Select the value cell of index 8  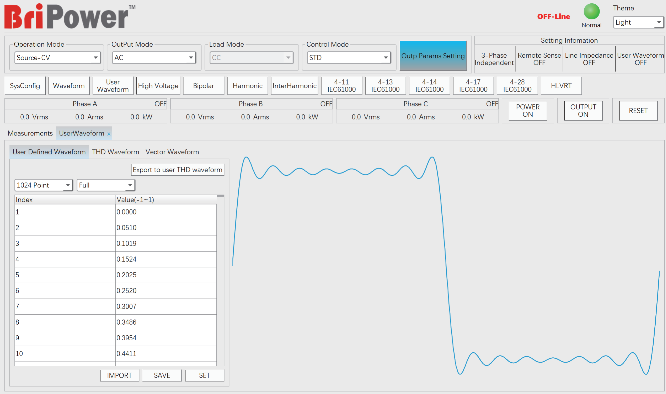tap(166, 322)
